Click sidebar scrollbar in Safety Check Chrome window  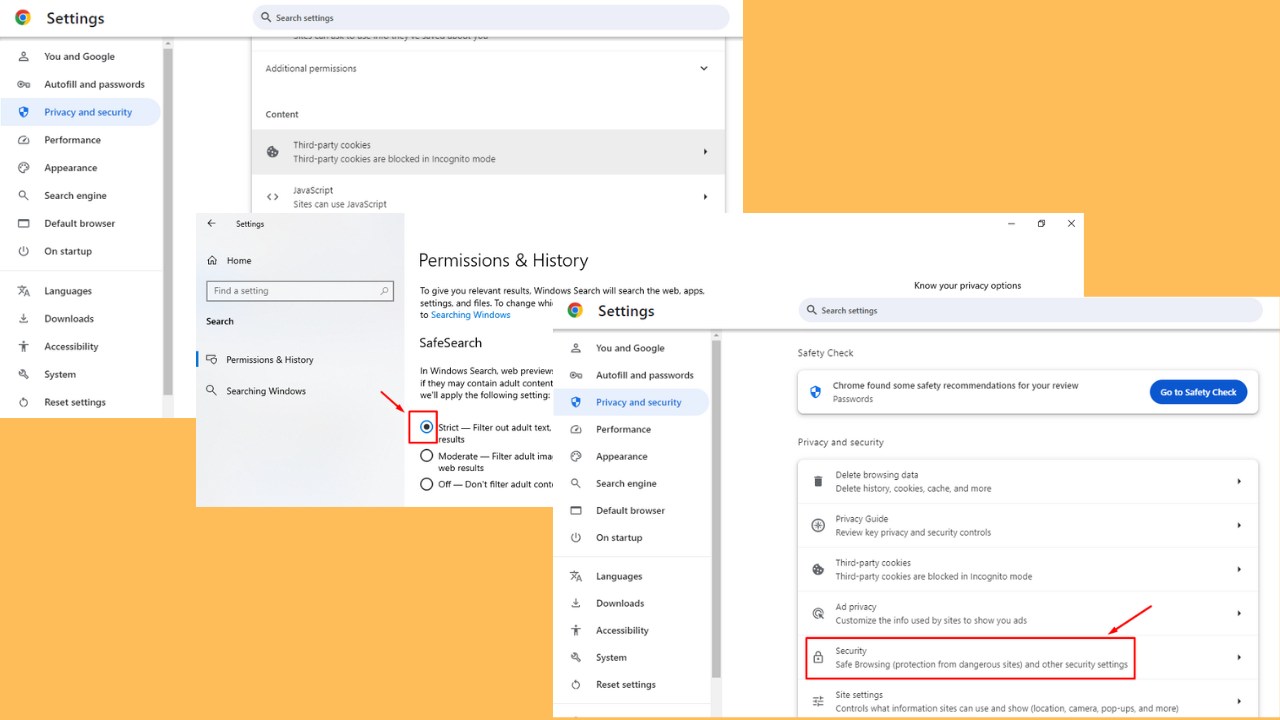tap(716, 508)
